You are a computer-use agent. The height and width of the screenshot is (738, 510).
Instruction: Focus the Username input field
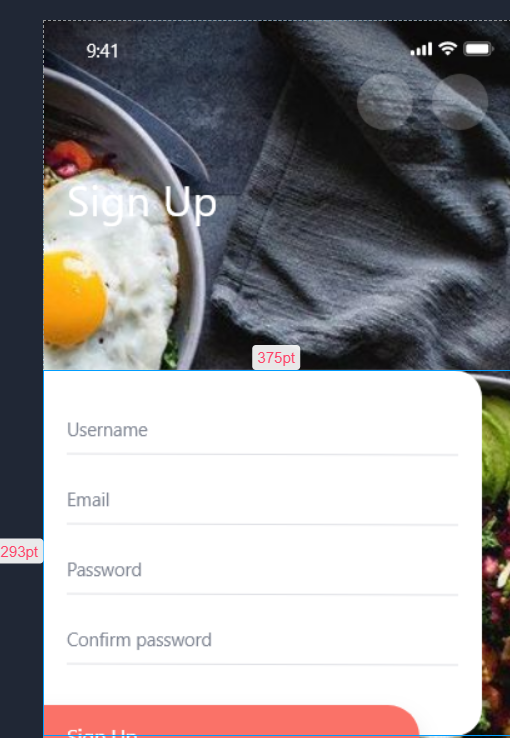(262, 433)
